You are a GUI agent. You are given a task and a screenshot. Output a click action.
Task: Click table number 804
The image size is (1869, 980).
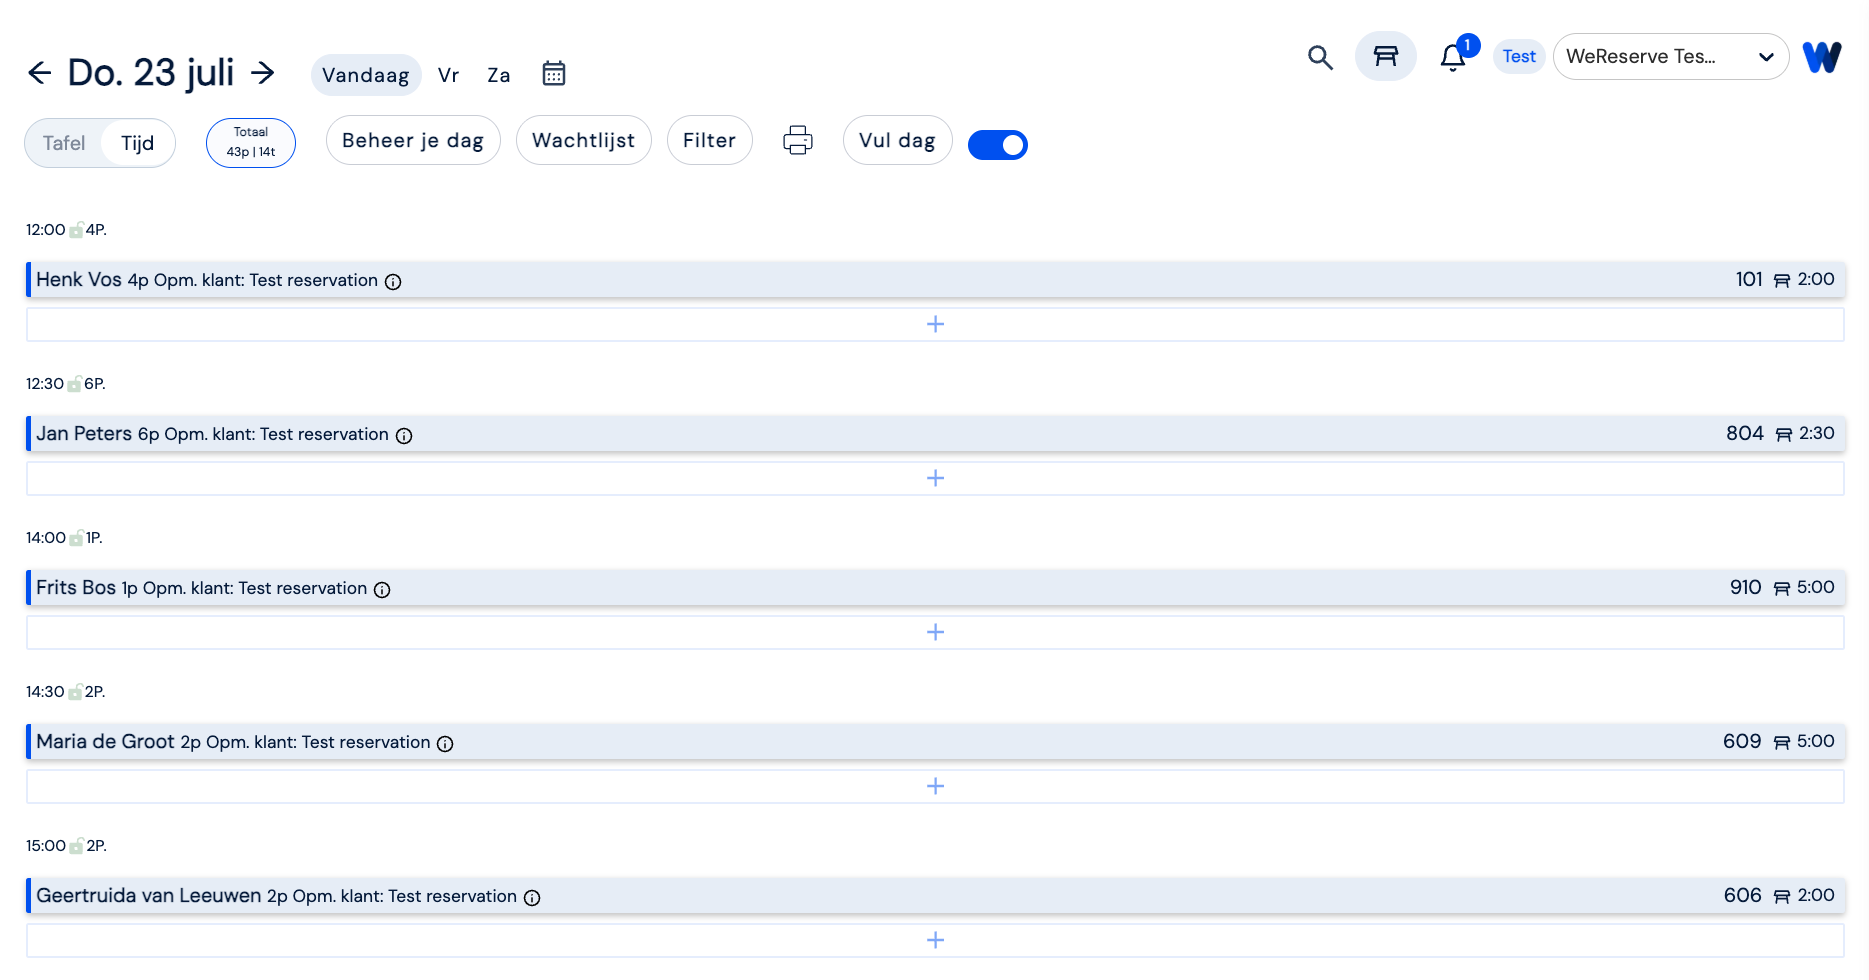(x=1745, y=434)
